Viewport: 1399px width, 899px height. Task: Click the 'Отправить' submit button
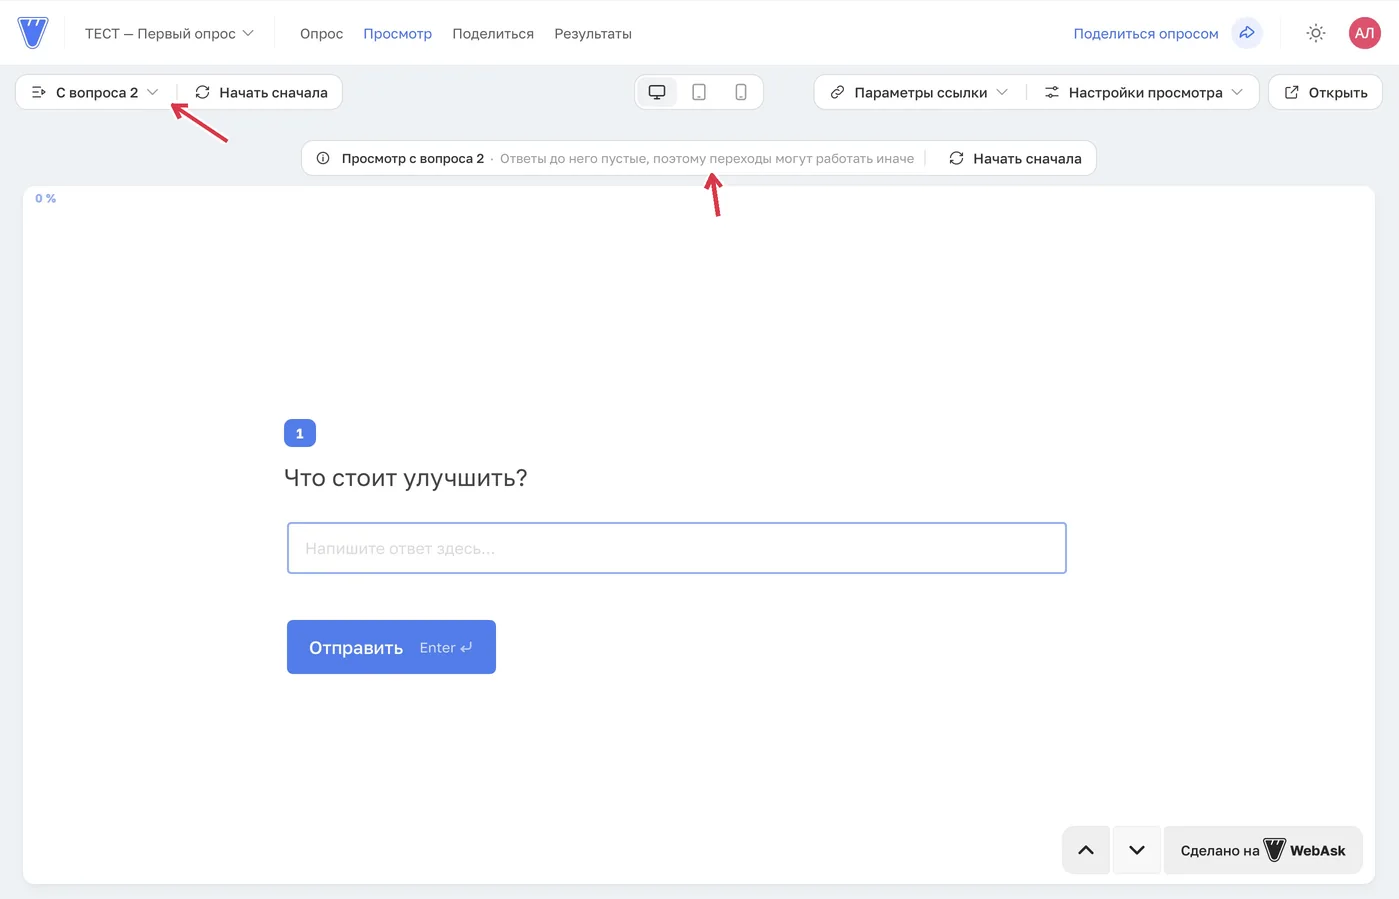(391, 647)
